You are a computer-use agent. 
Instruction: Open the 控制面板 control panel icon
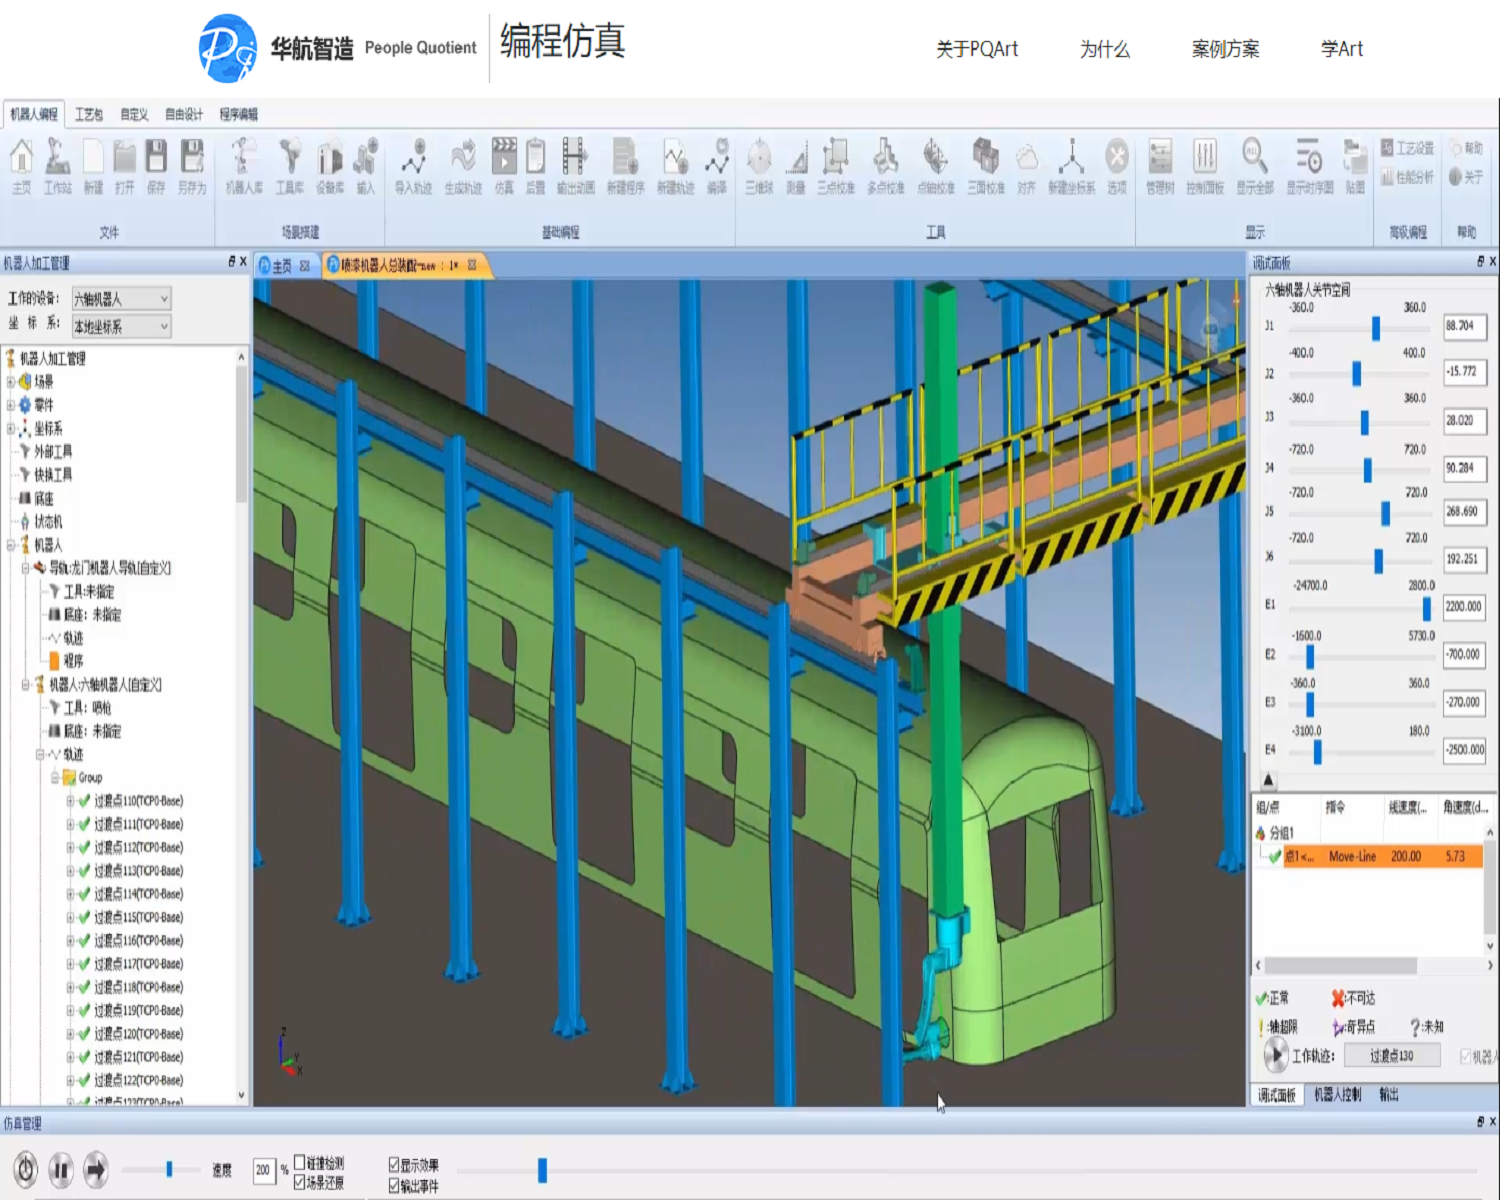pos(1204,164)
